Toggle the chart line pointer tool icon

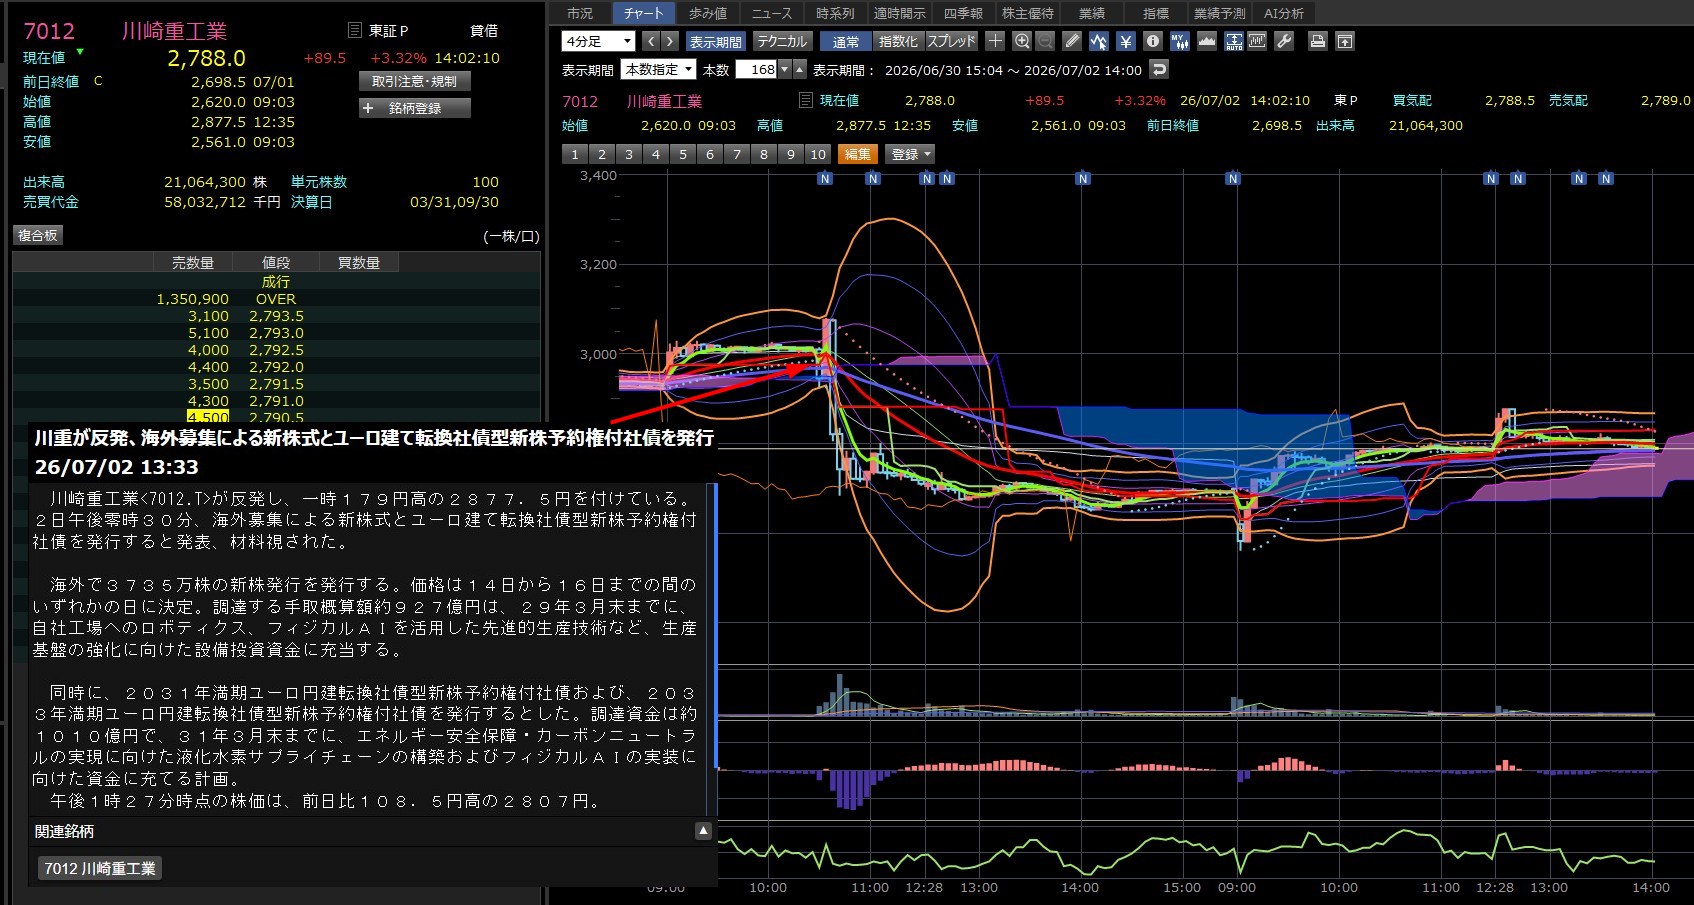point(1099,41)
